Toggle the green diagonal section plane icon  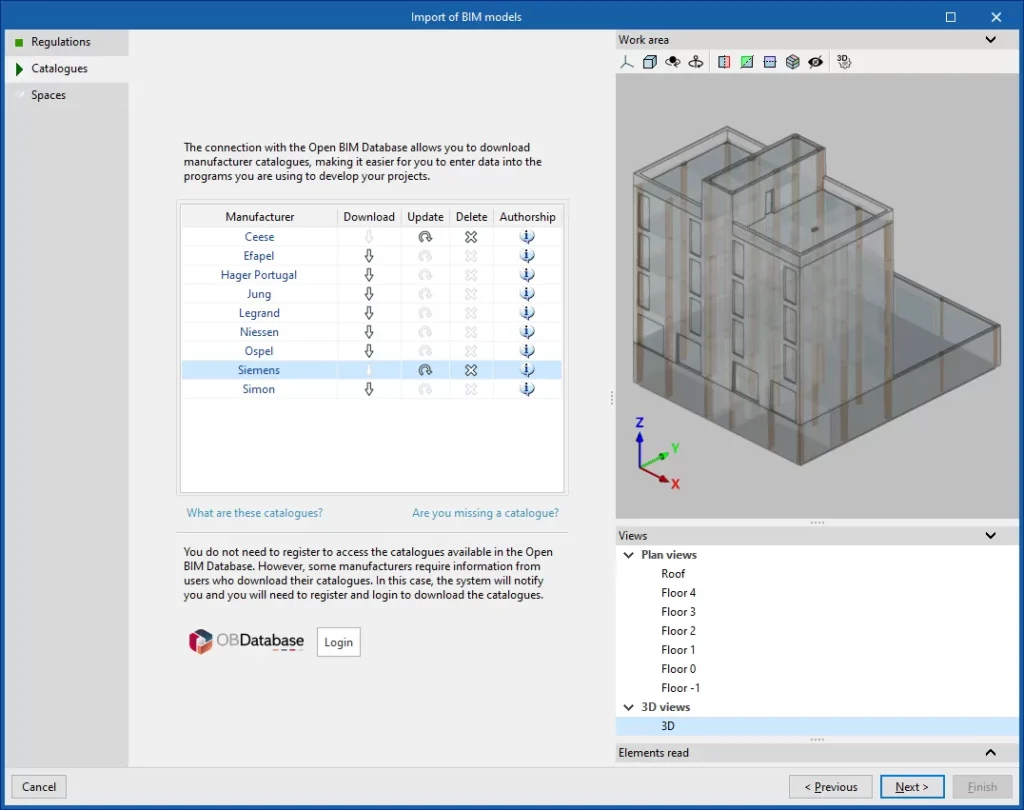coord(746,62)
